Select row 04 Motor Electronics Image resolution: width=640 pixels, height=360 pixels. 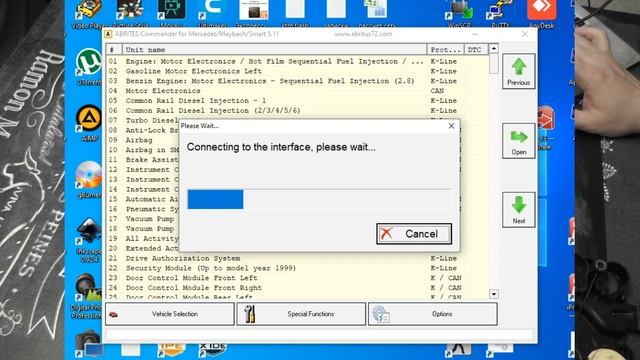click(x=297, y=91)
